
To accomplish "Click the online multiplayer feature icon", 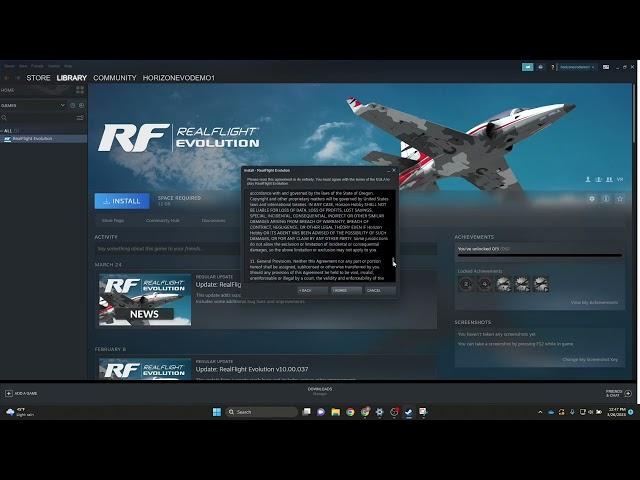I will coord(599,179).
